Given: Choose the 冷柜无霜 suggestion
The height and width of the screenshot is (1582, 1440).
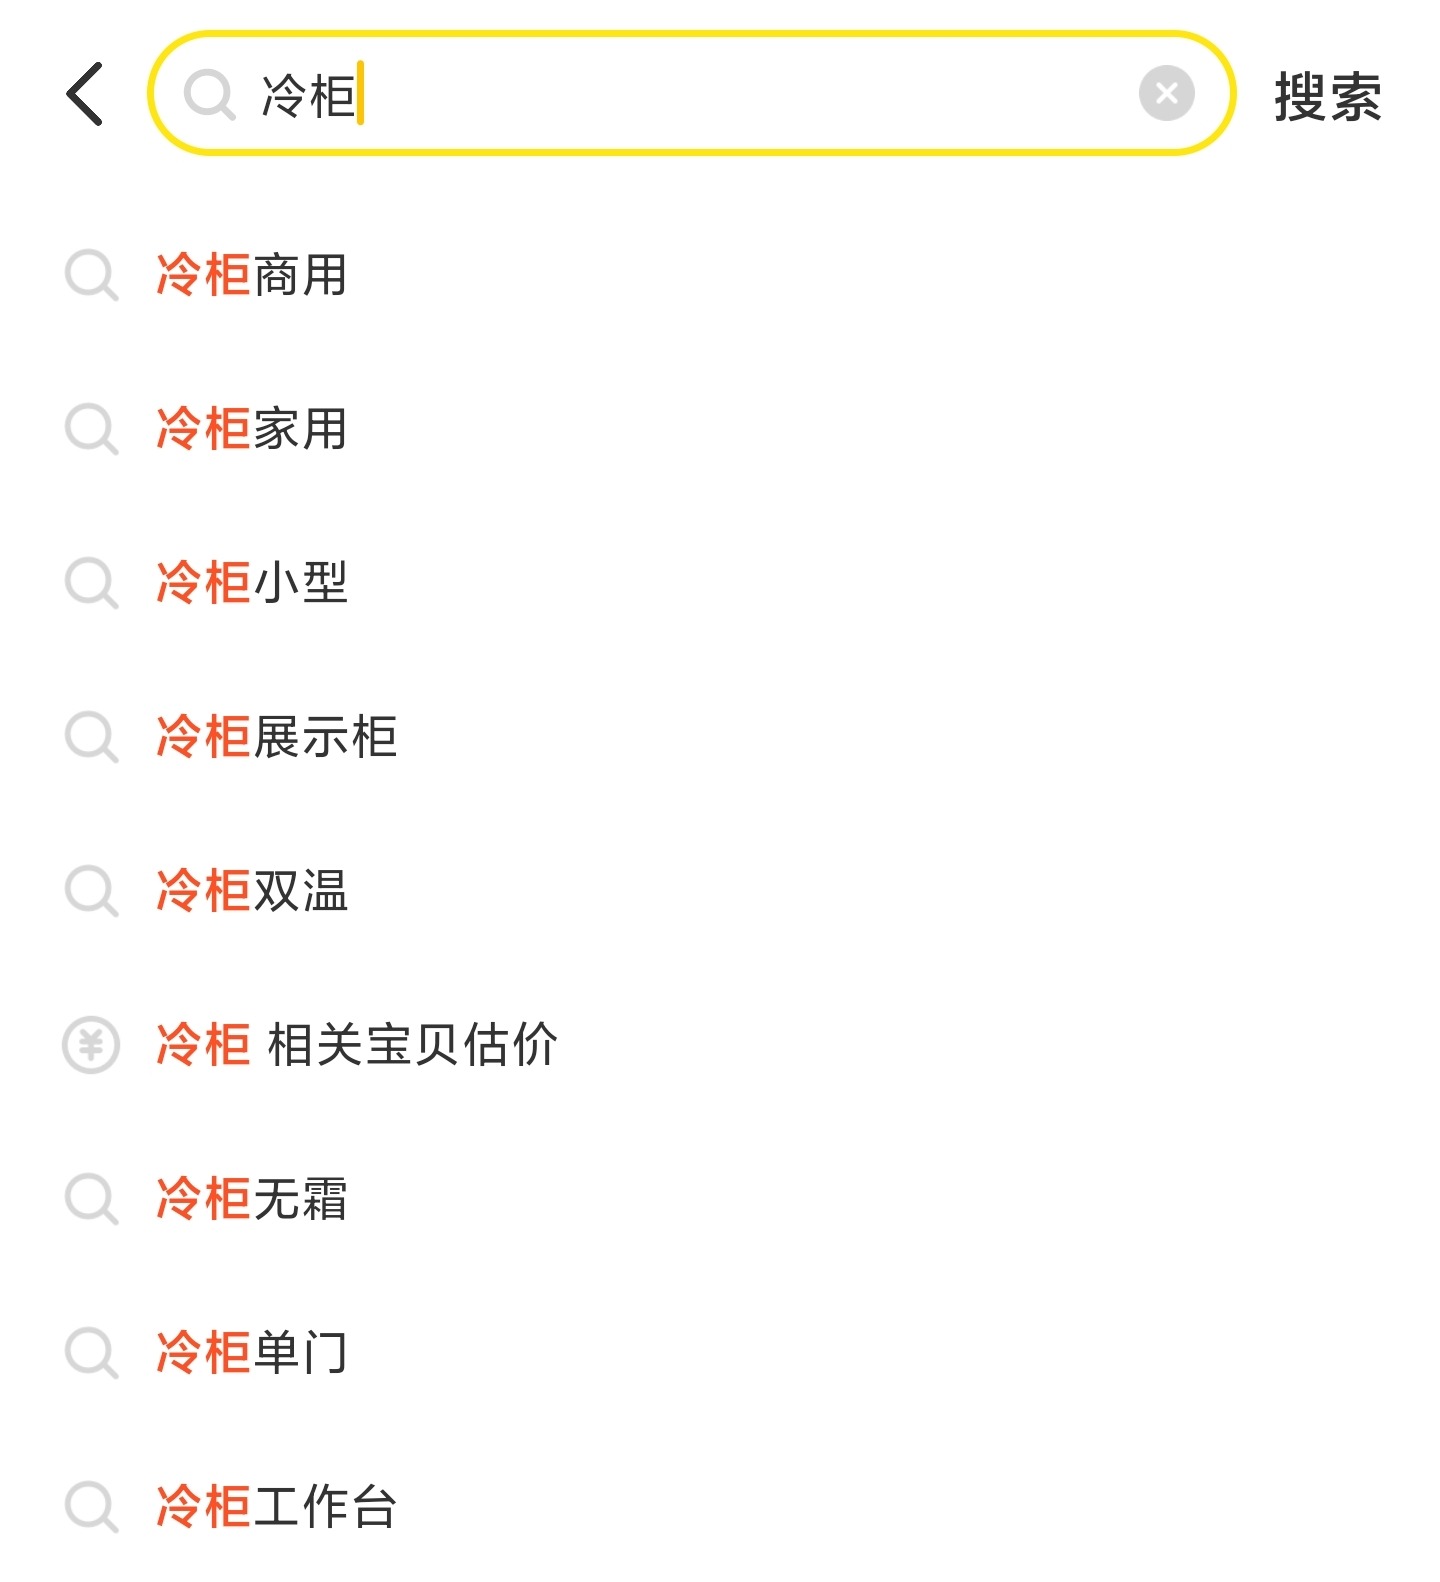Looking at the screenshot, I should click(x=252, y=1199).
